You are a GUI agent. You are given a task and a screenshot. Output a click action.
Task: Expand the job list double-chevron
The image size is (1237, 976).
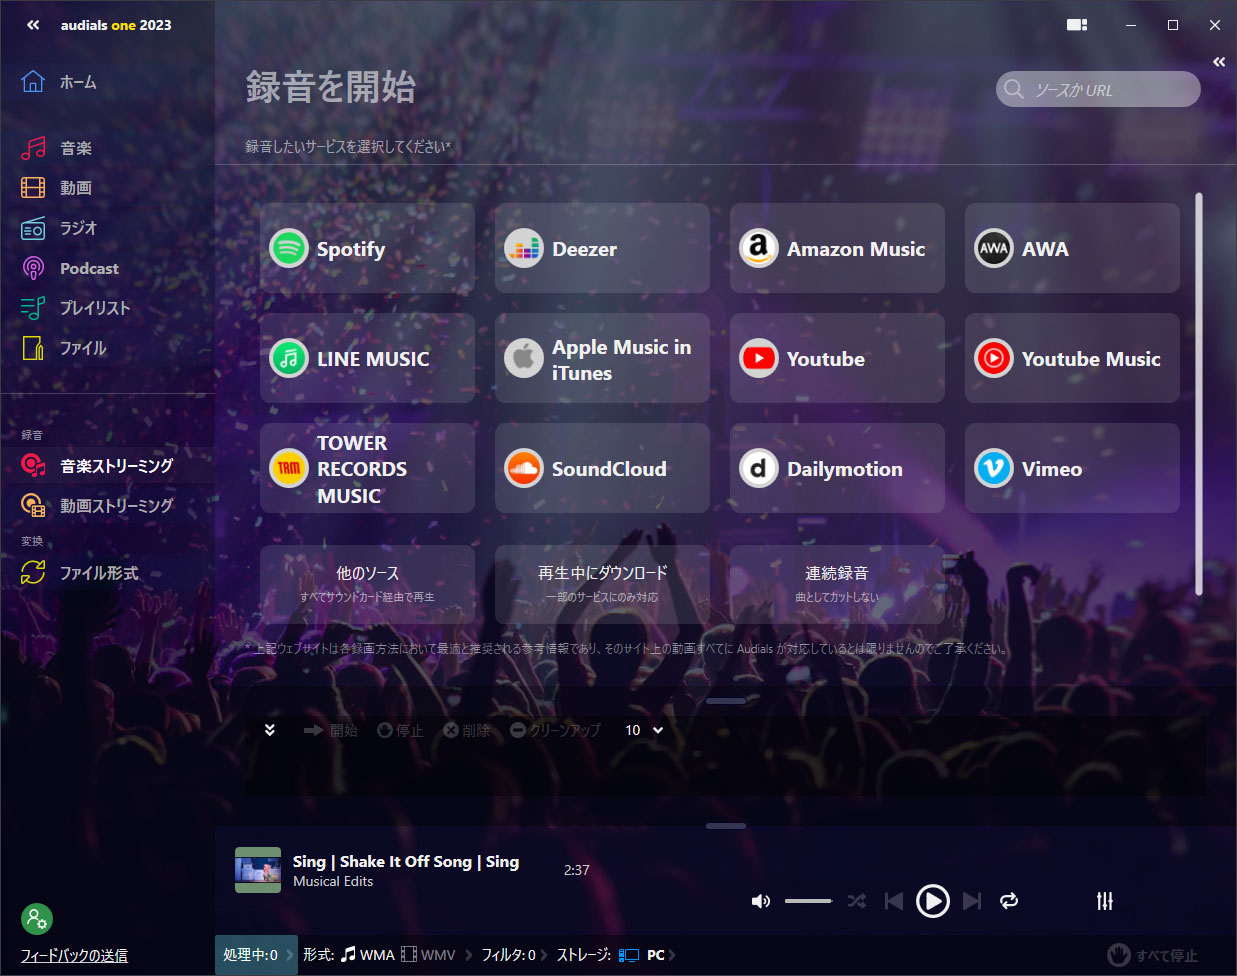coord(269,730)
